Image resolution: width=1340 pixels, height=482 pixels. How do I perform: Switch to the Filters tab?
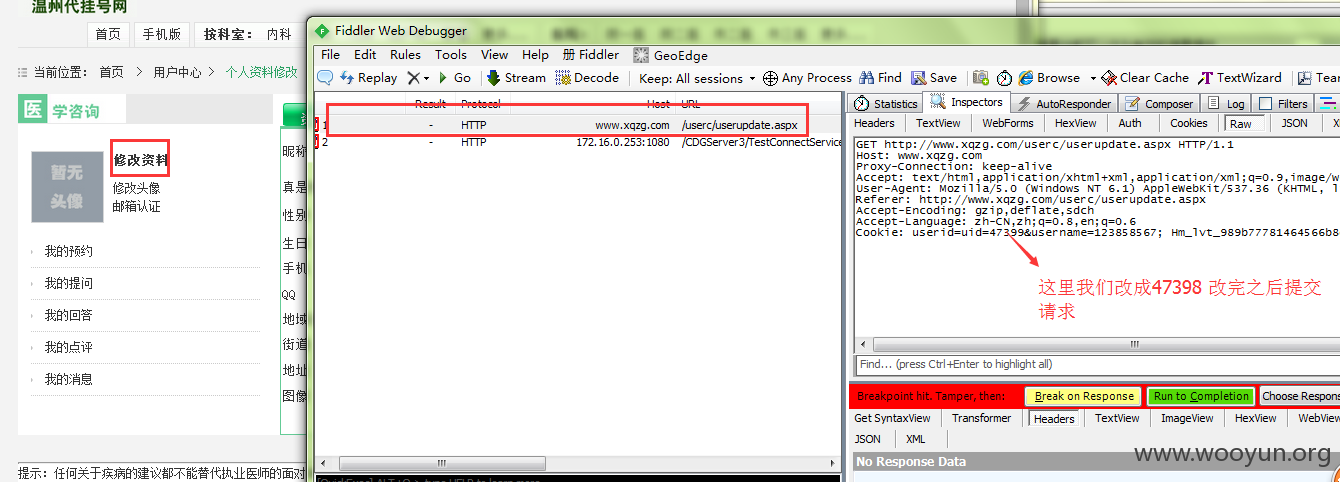click(x=1282, y=103)
